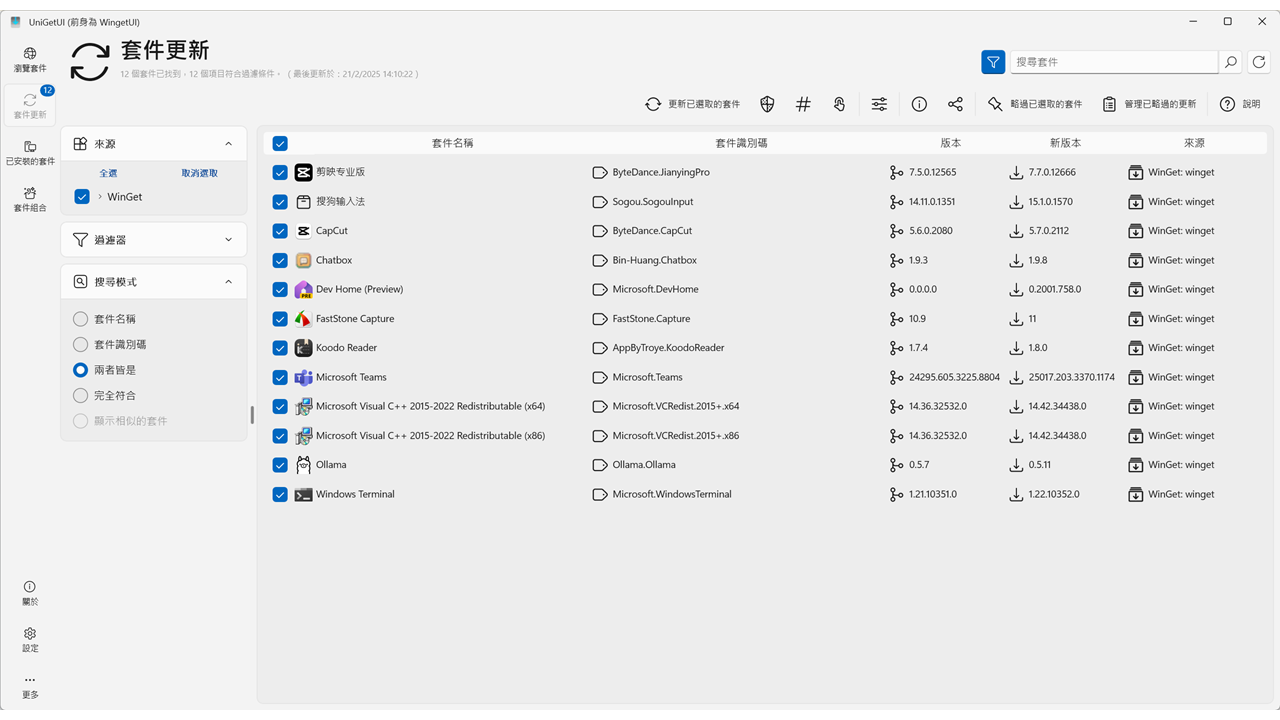Uncheck the Ollama package checkbox
Screen dimensions: 1280x720
pyautogui.click(x=280, y=465)
